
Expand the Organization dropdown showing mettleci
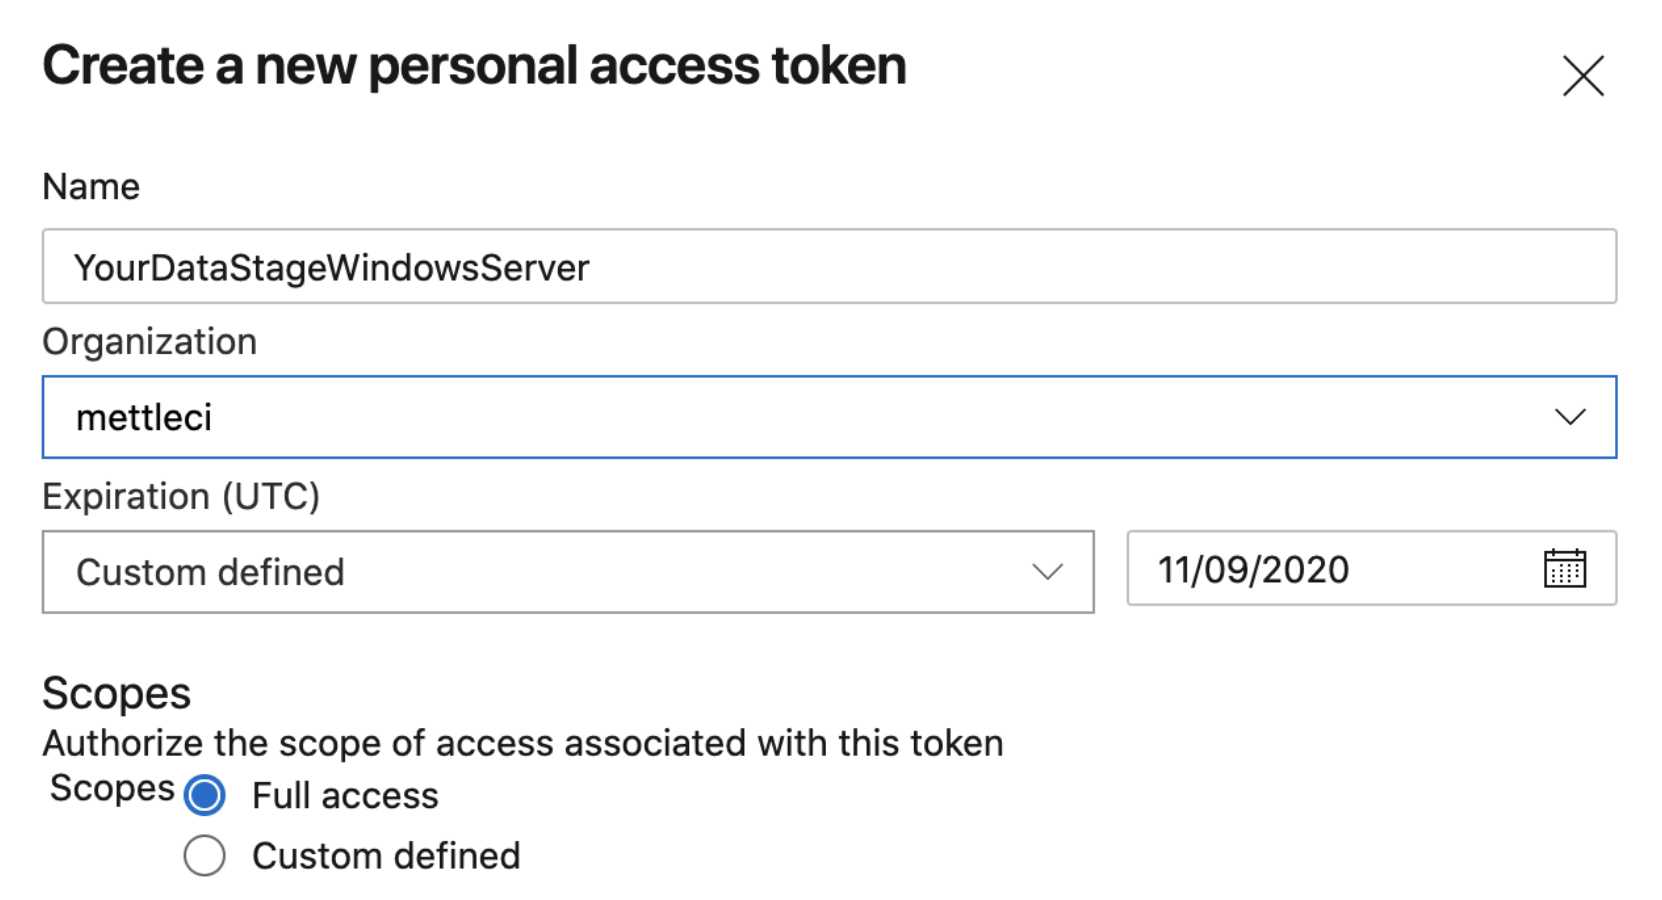(828, 417)
